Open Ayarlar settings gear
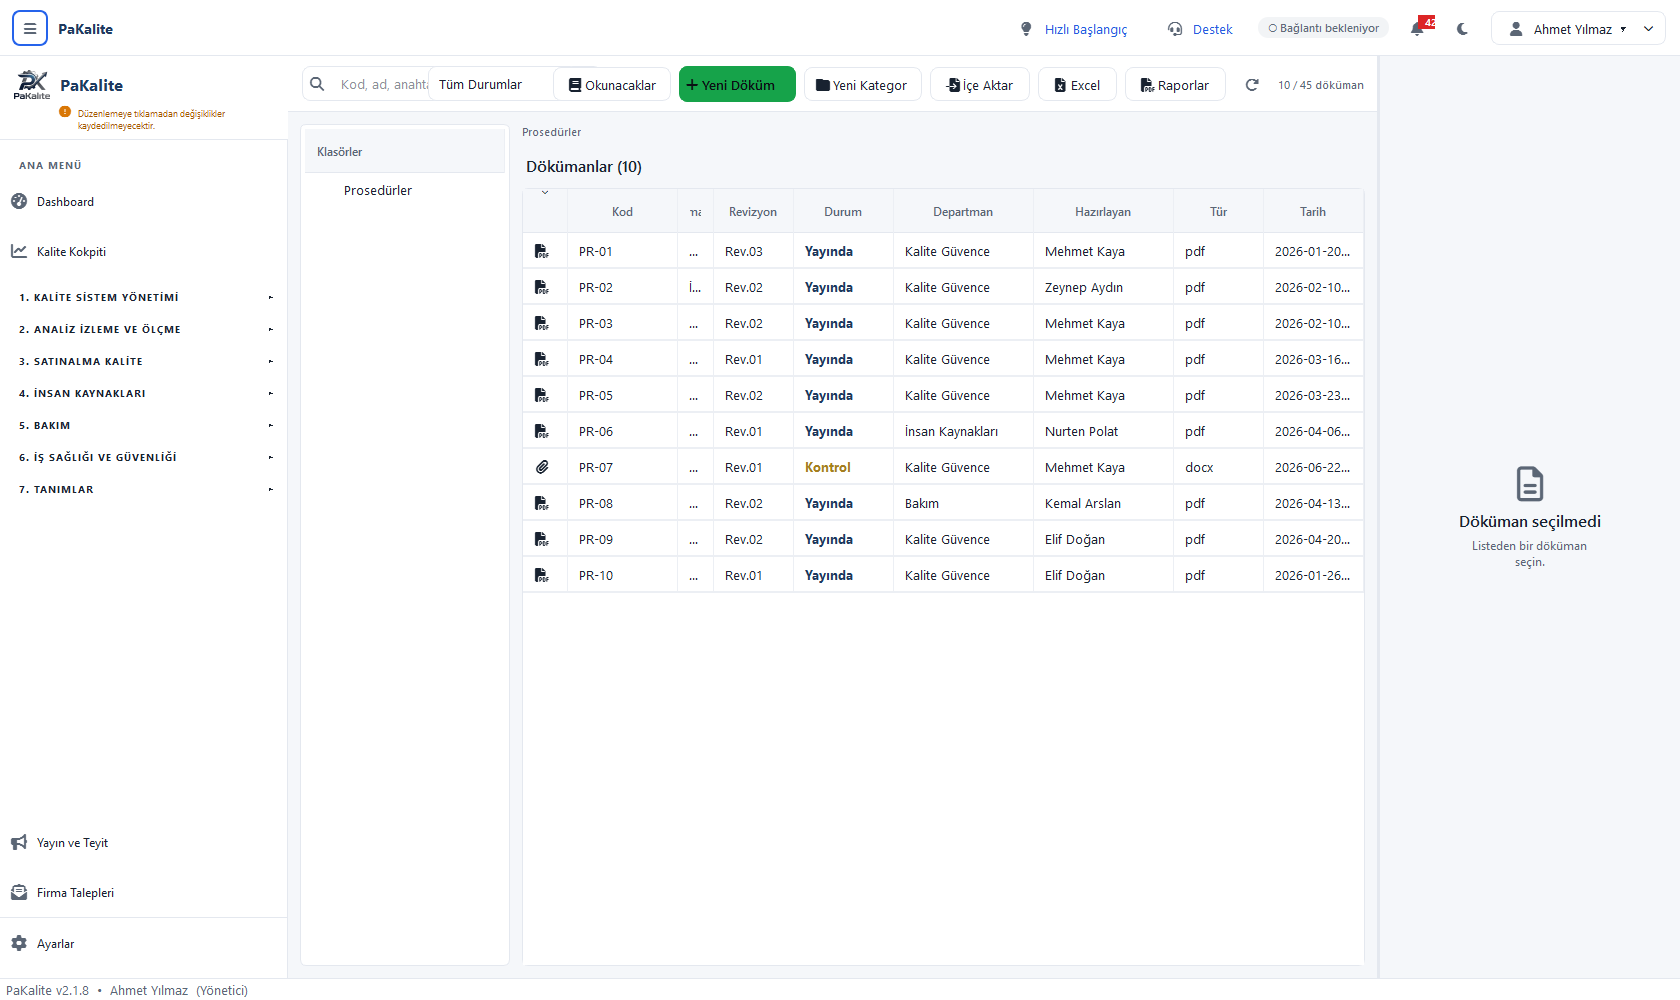 point(19,943)
